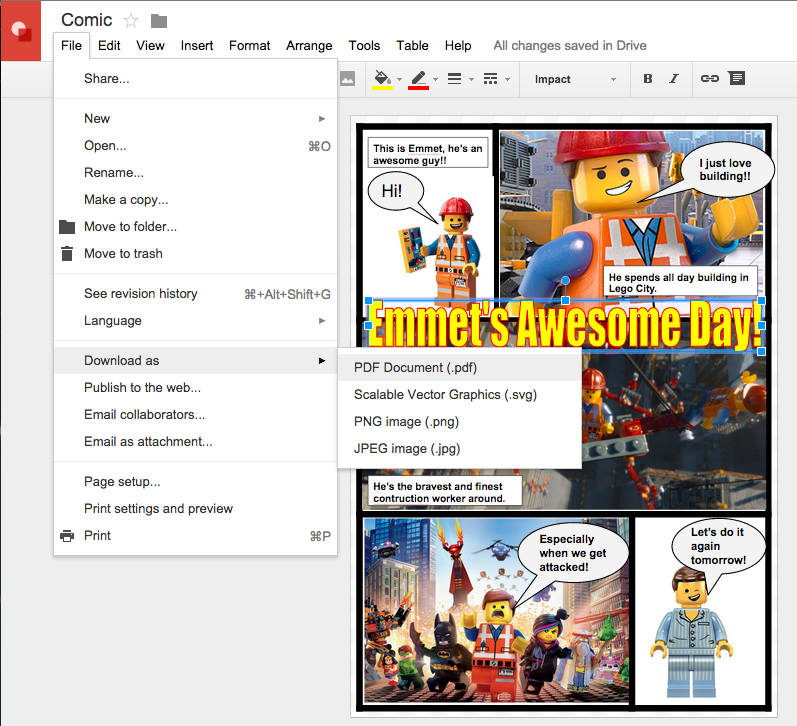Click the pajama Emmet figure image
This screenshot has width=797, height=726.
pos(691,632)
